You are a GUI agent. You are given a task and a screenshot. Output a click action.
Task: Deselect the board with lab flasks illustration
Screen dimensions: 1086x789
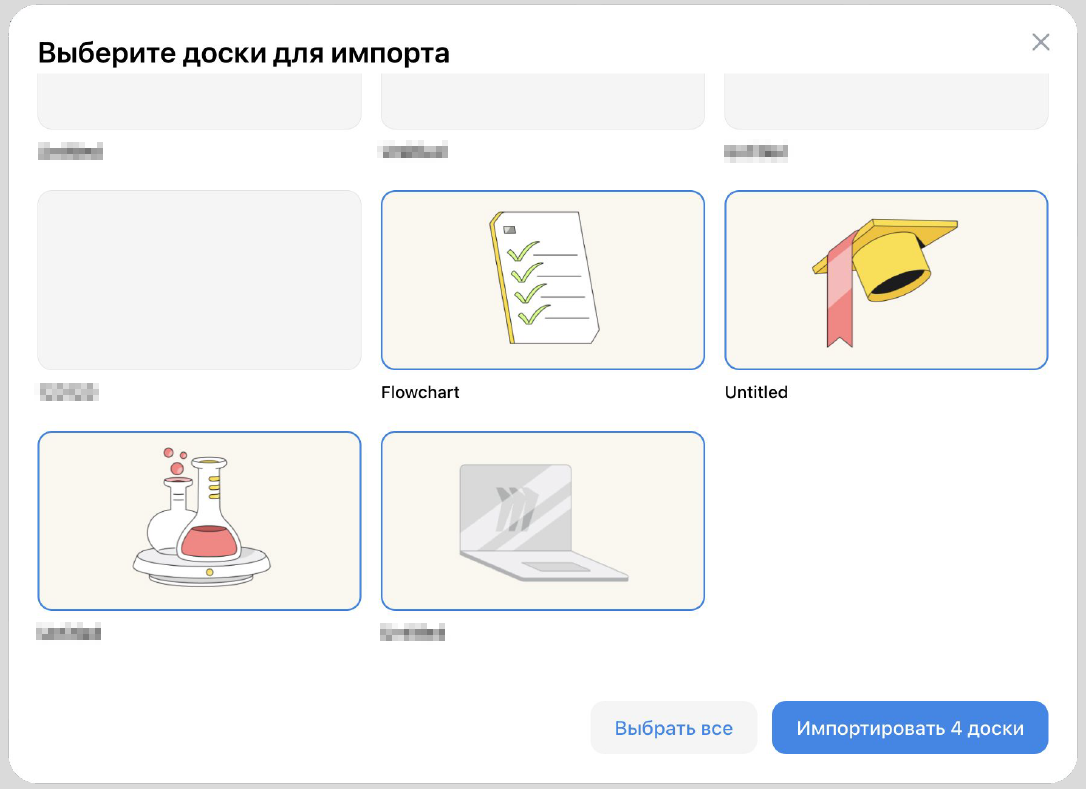pyautogui.click(x=199, y=521)
